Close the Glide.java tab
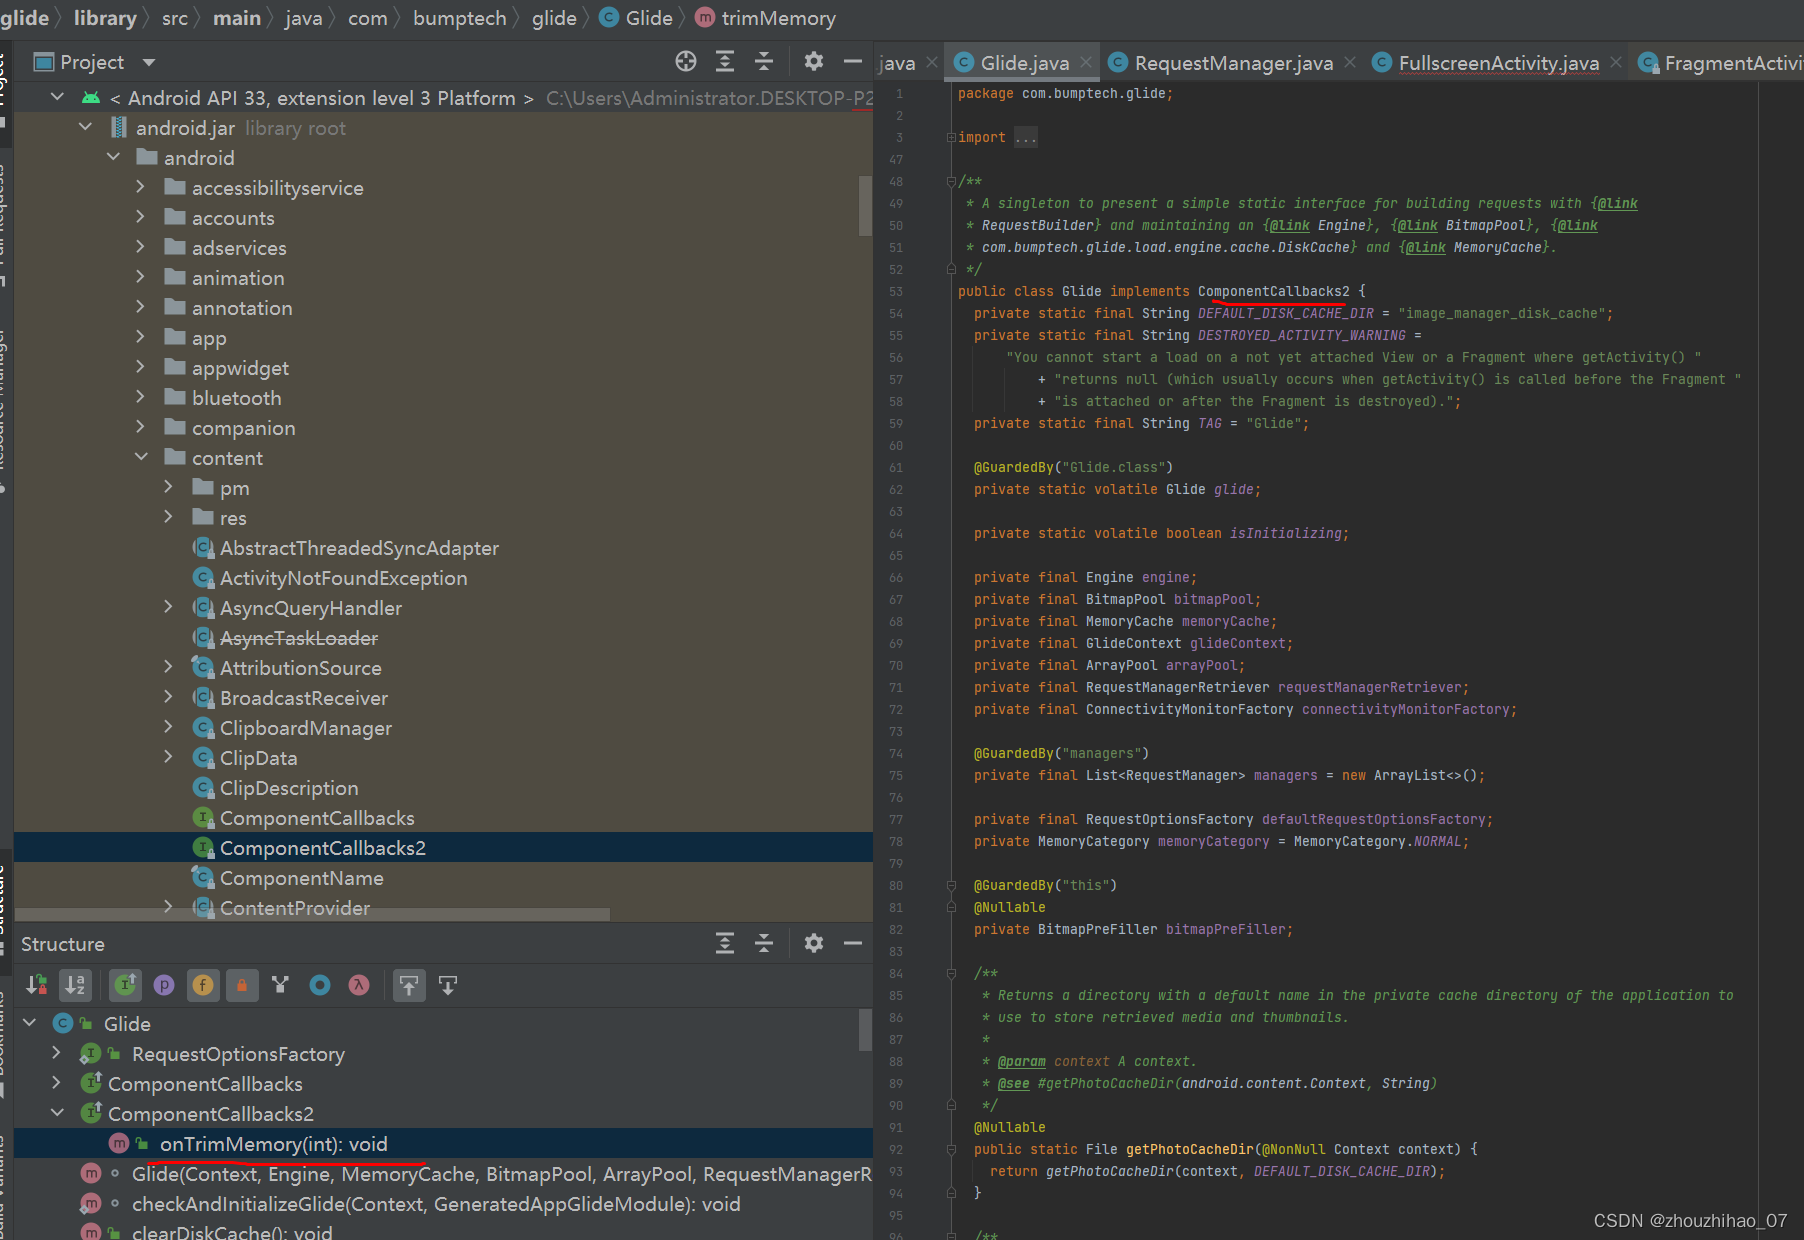The width and height of the screenshot is (1804, 1240). [1085, 63]
